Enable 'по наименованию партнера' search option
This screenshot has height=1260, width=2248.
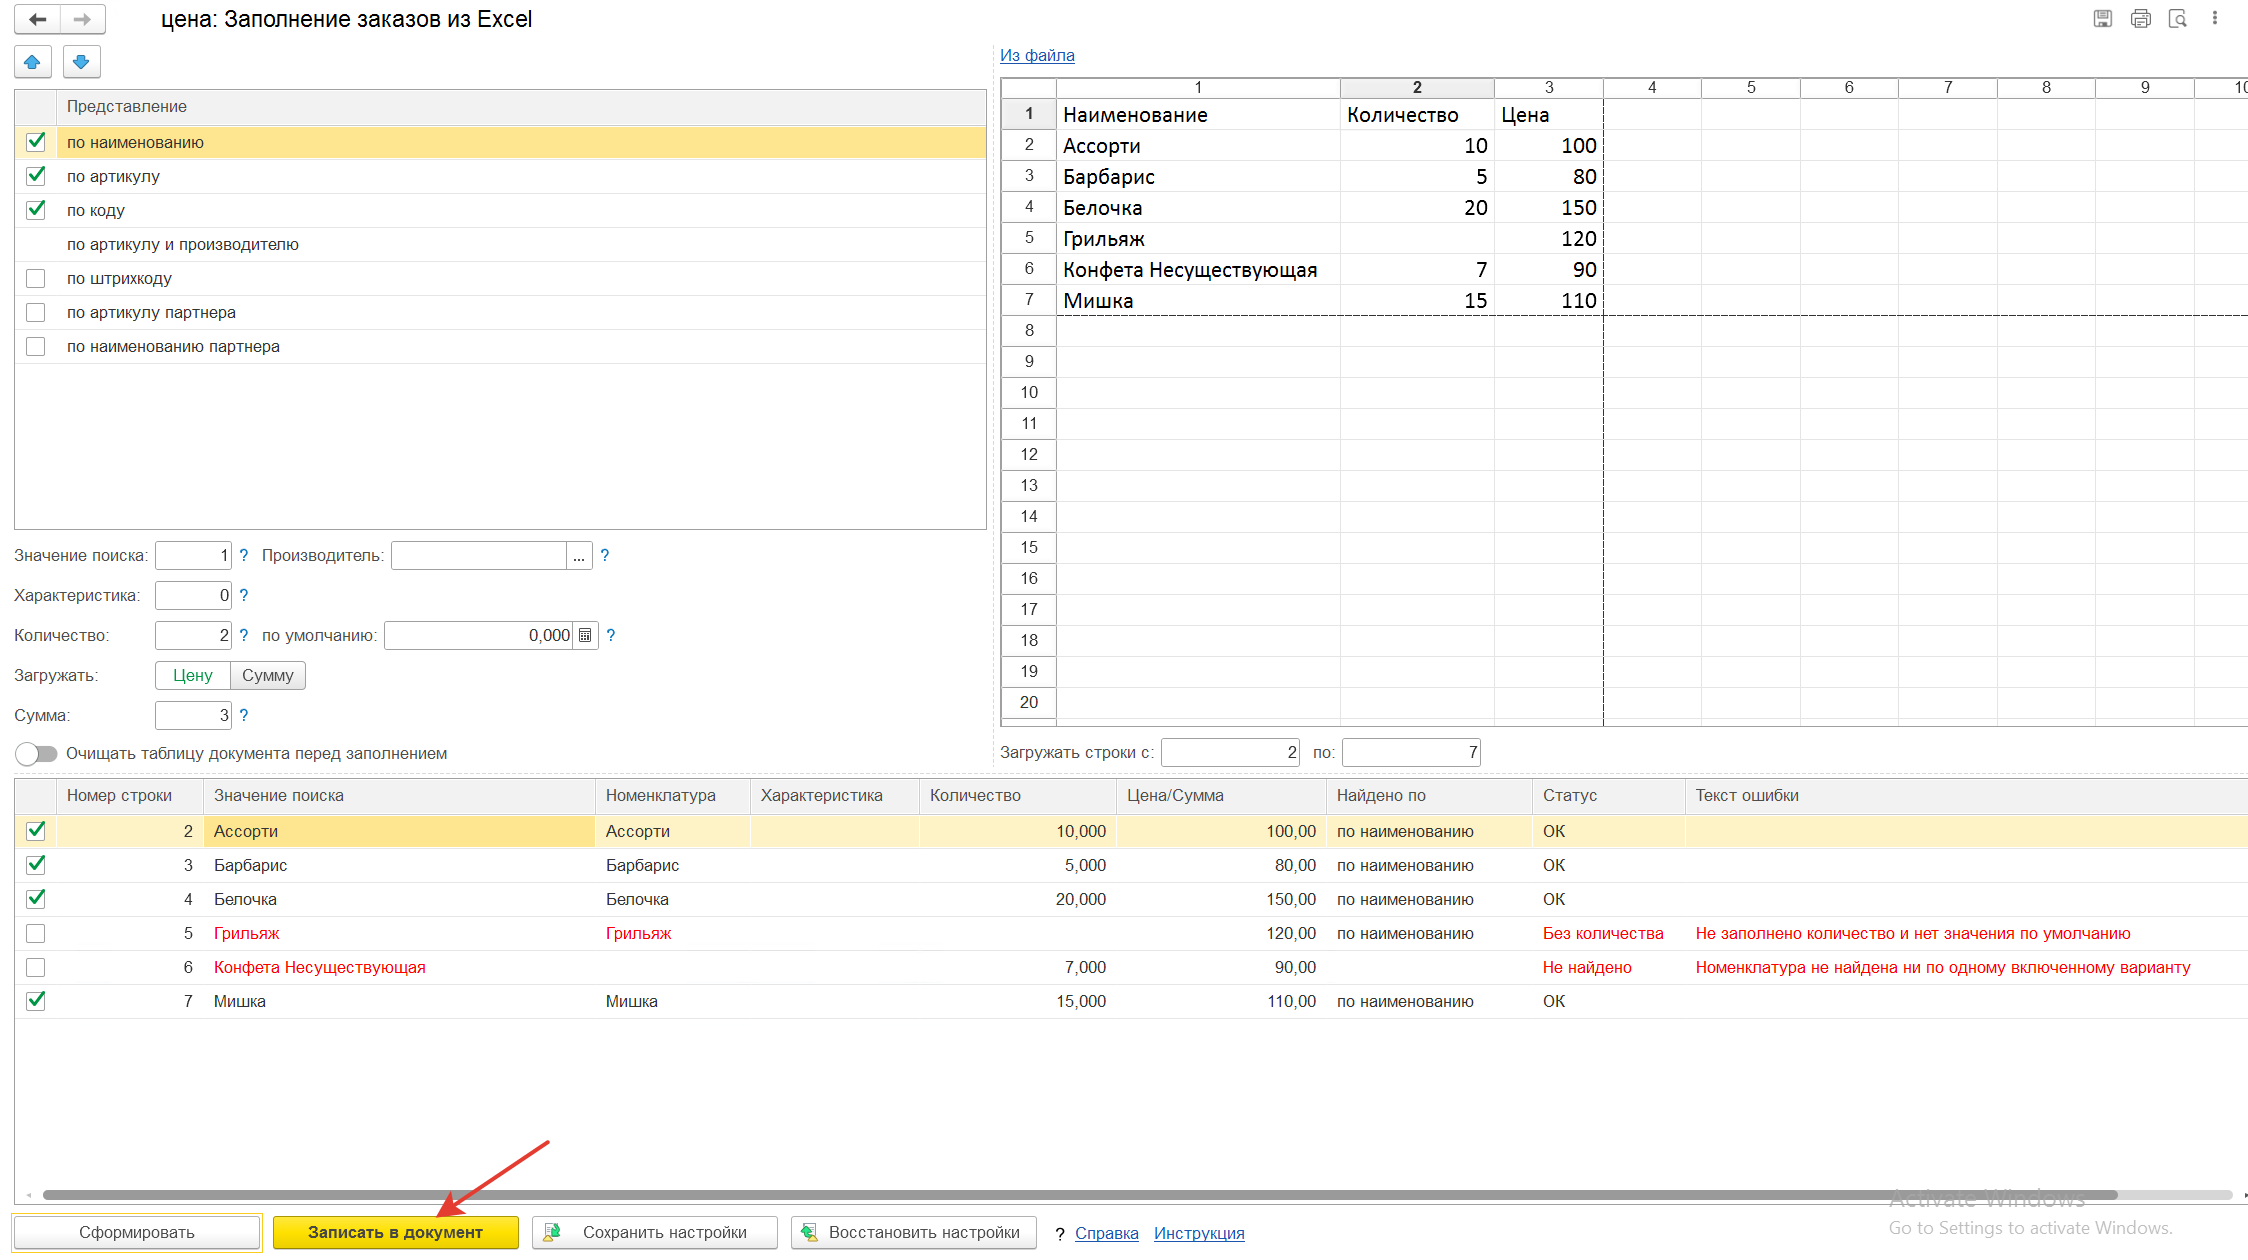[36, 346]
